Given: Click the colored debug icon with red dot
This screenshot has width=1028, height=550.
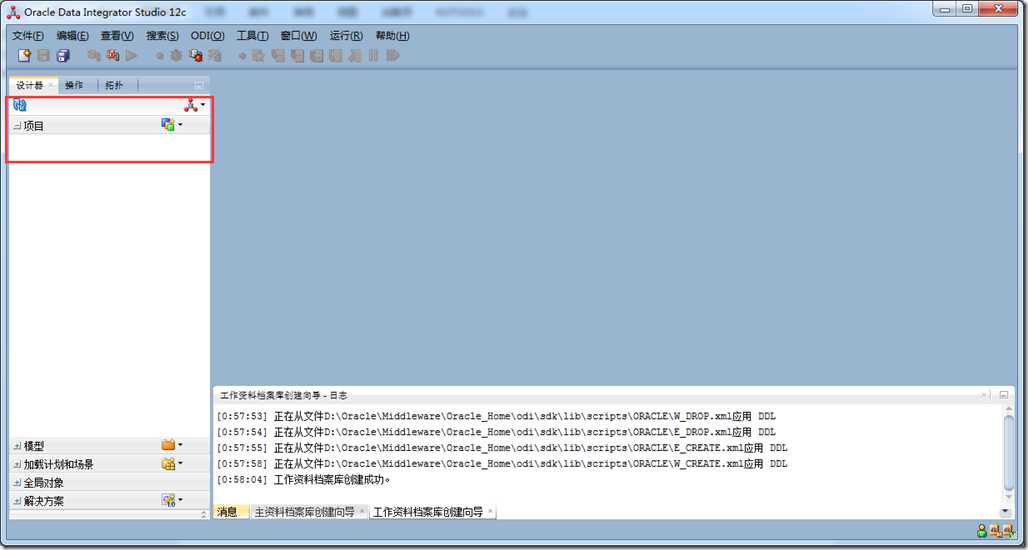Looking at the screenshot, I should [195, 56].
